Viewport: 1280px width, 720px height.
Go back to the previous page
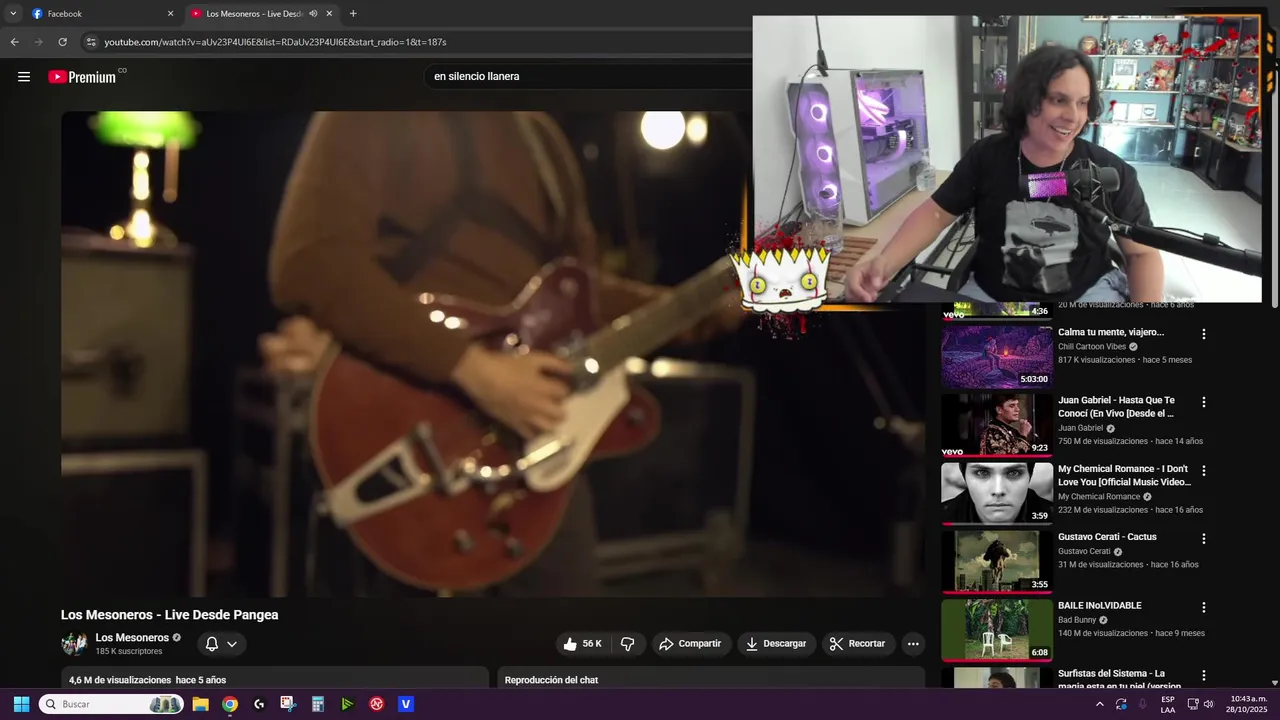click(14, 42)
